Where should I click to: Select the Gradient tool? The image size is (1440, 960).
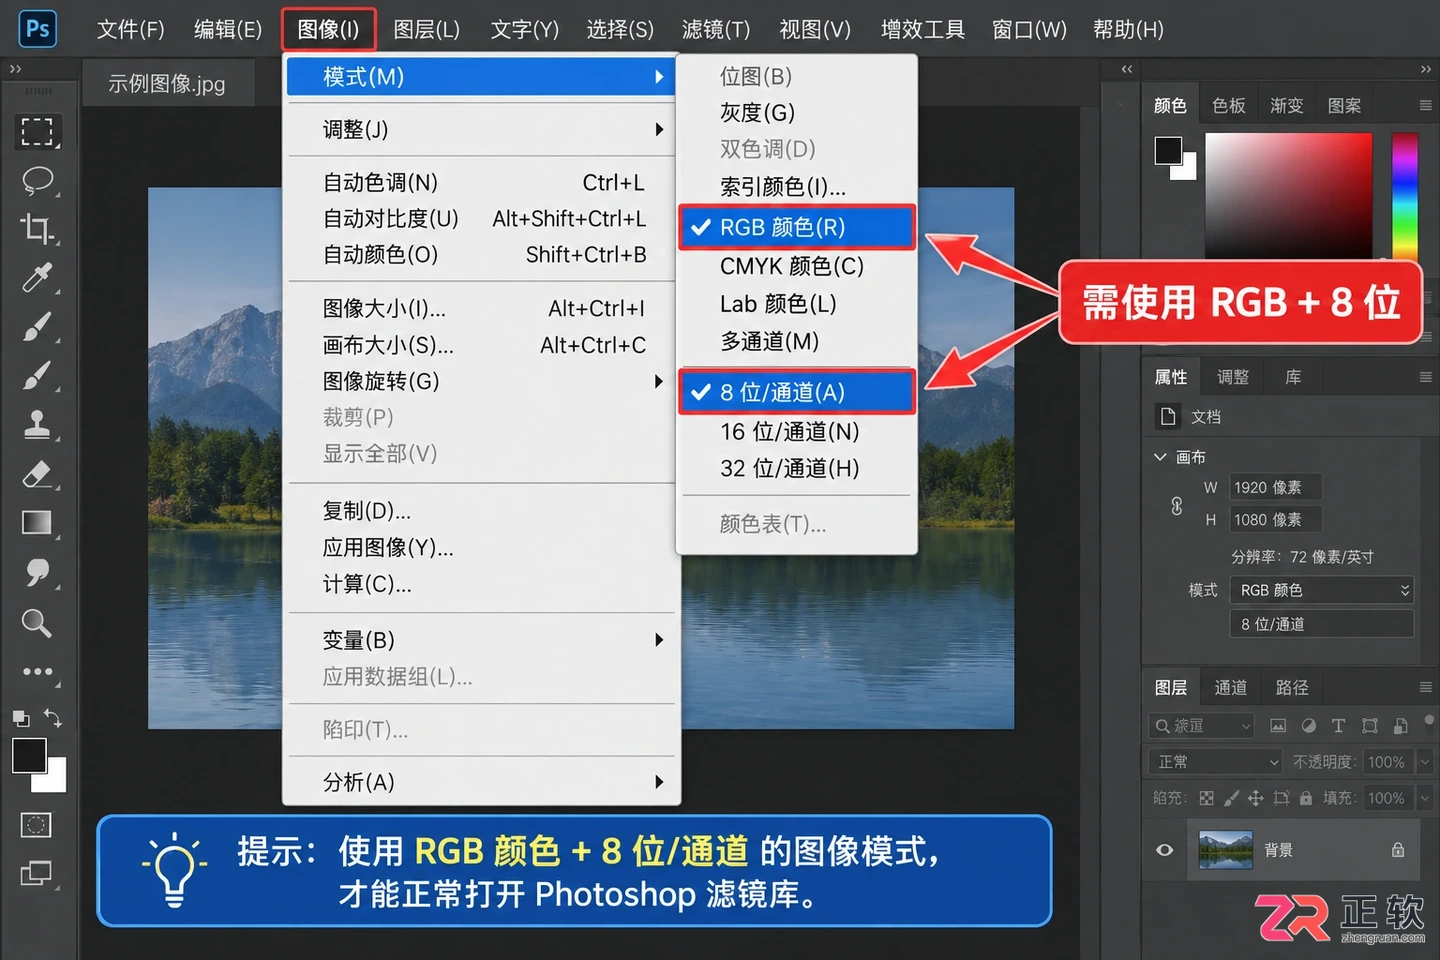(x=37, y=523)
